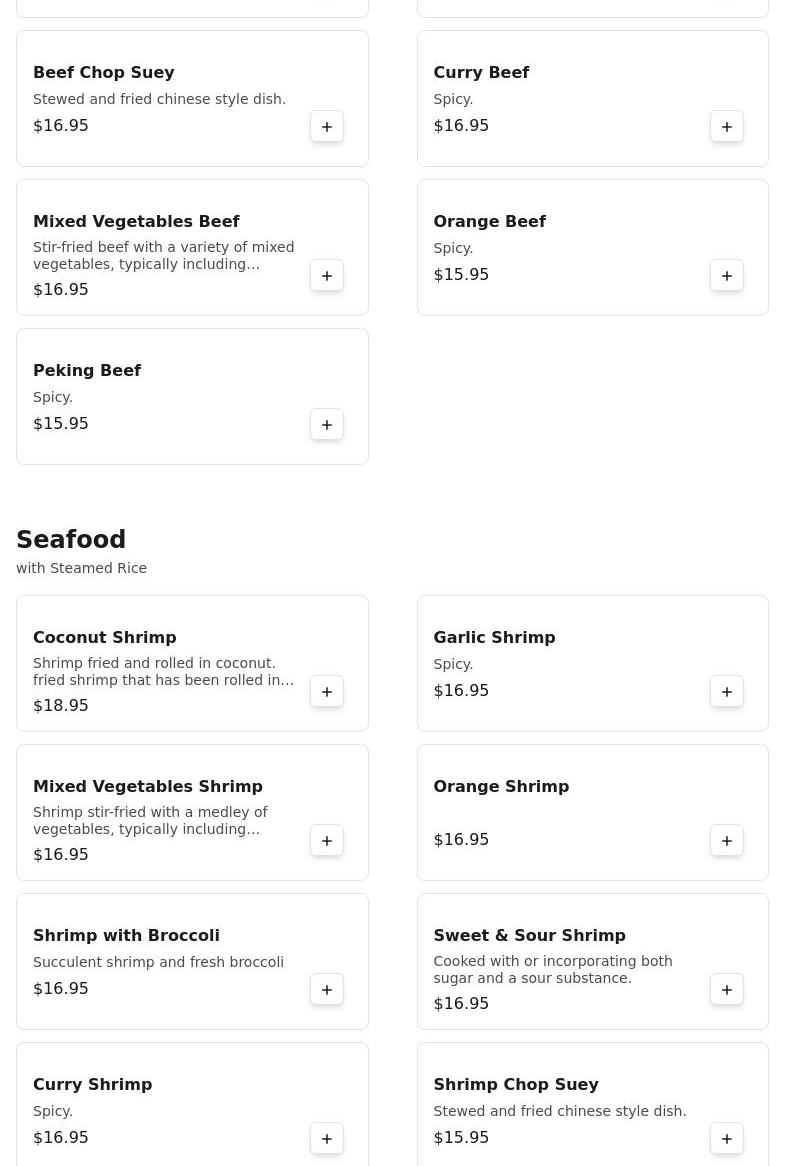Add Beef Chop Suey to order
Screen dimensions: 785x1166
(327, 127)
